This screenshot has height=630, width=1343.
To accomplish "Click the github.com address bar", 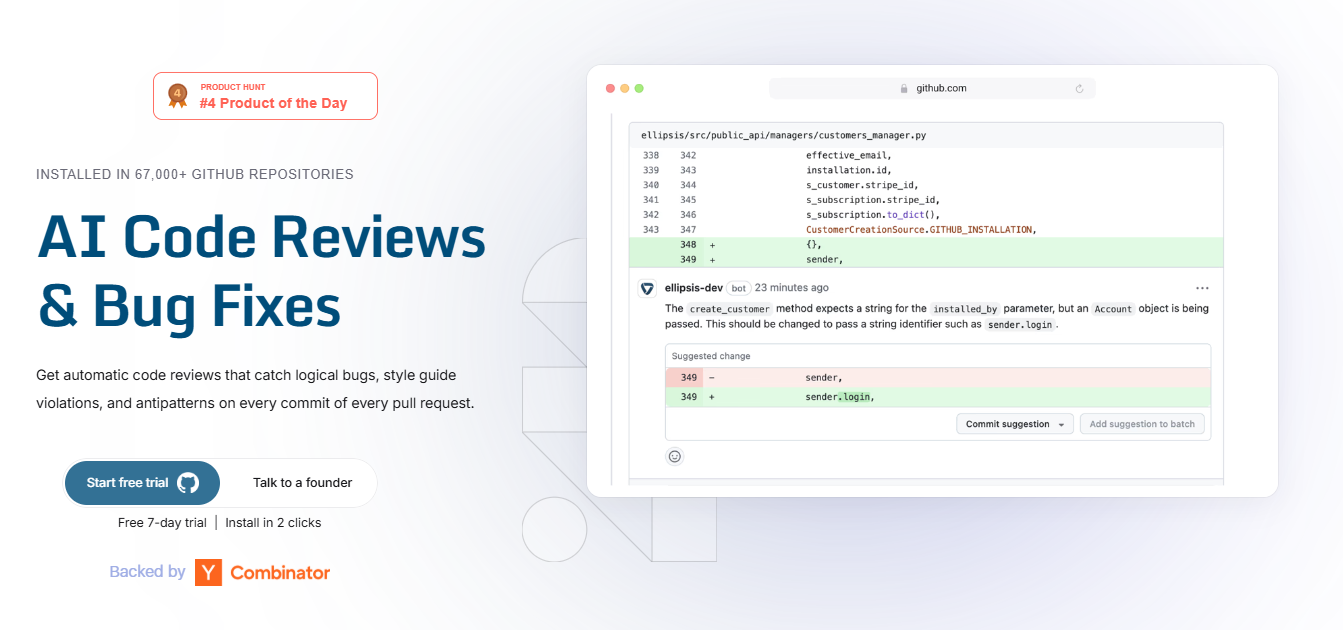I will [x=932, y=88].
